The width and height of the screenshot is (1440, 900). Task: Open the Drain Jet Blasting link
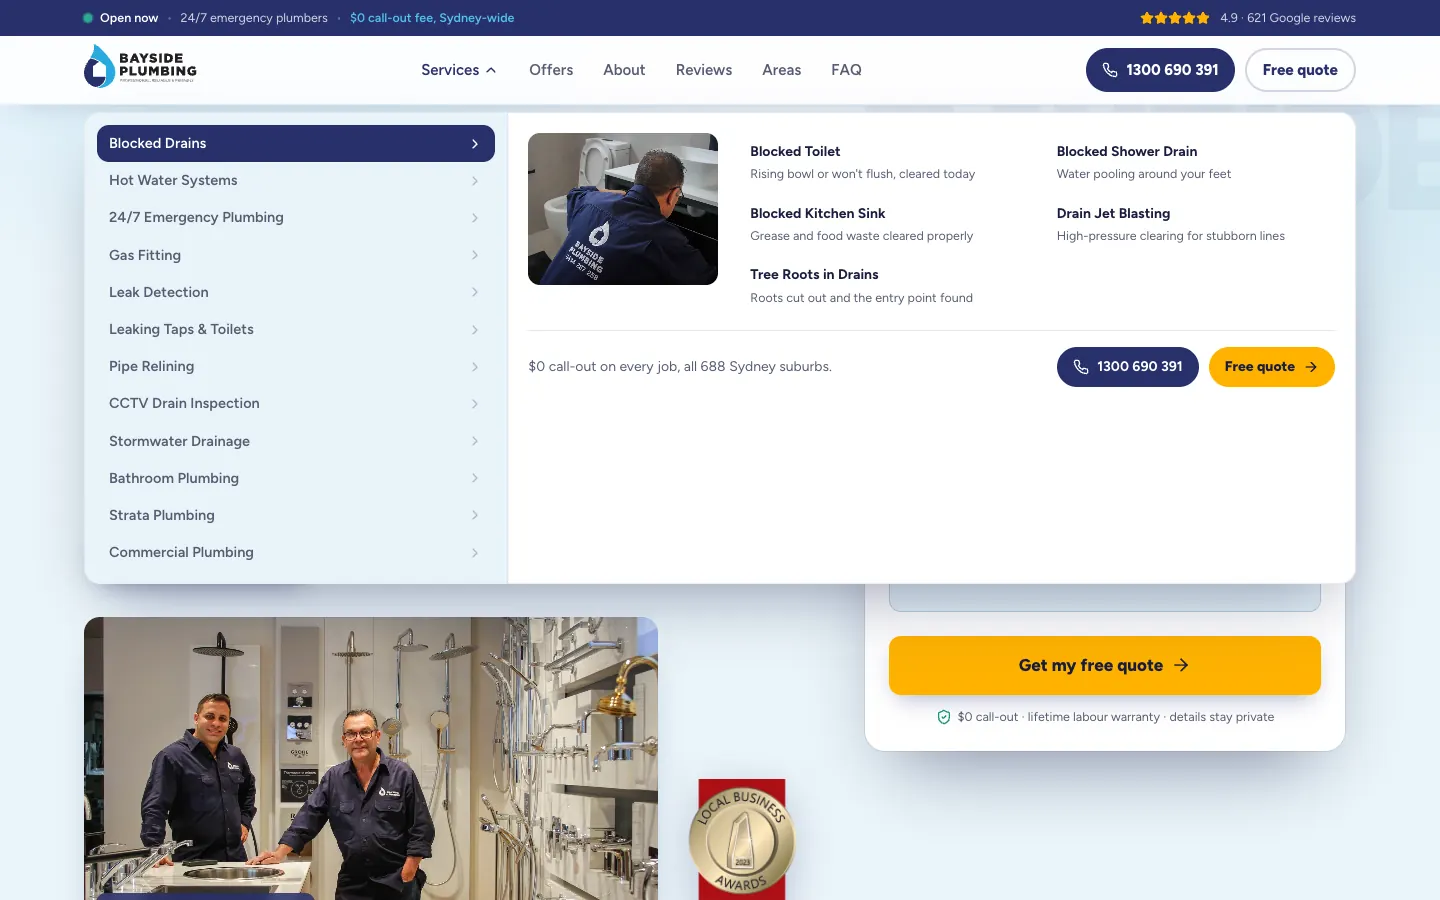pos(1170,224)
